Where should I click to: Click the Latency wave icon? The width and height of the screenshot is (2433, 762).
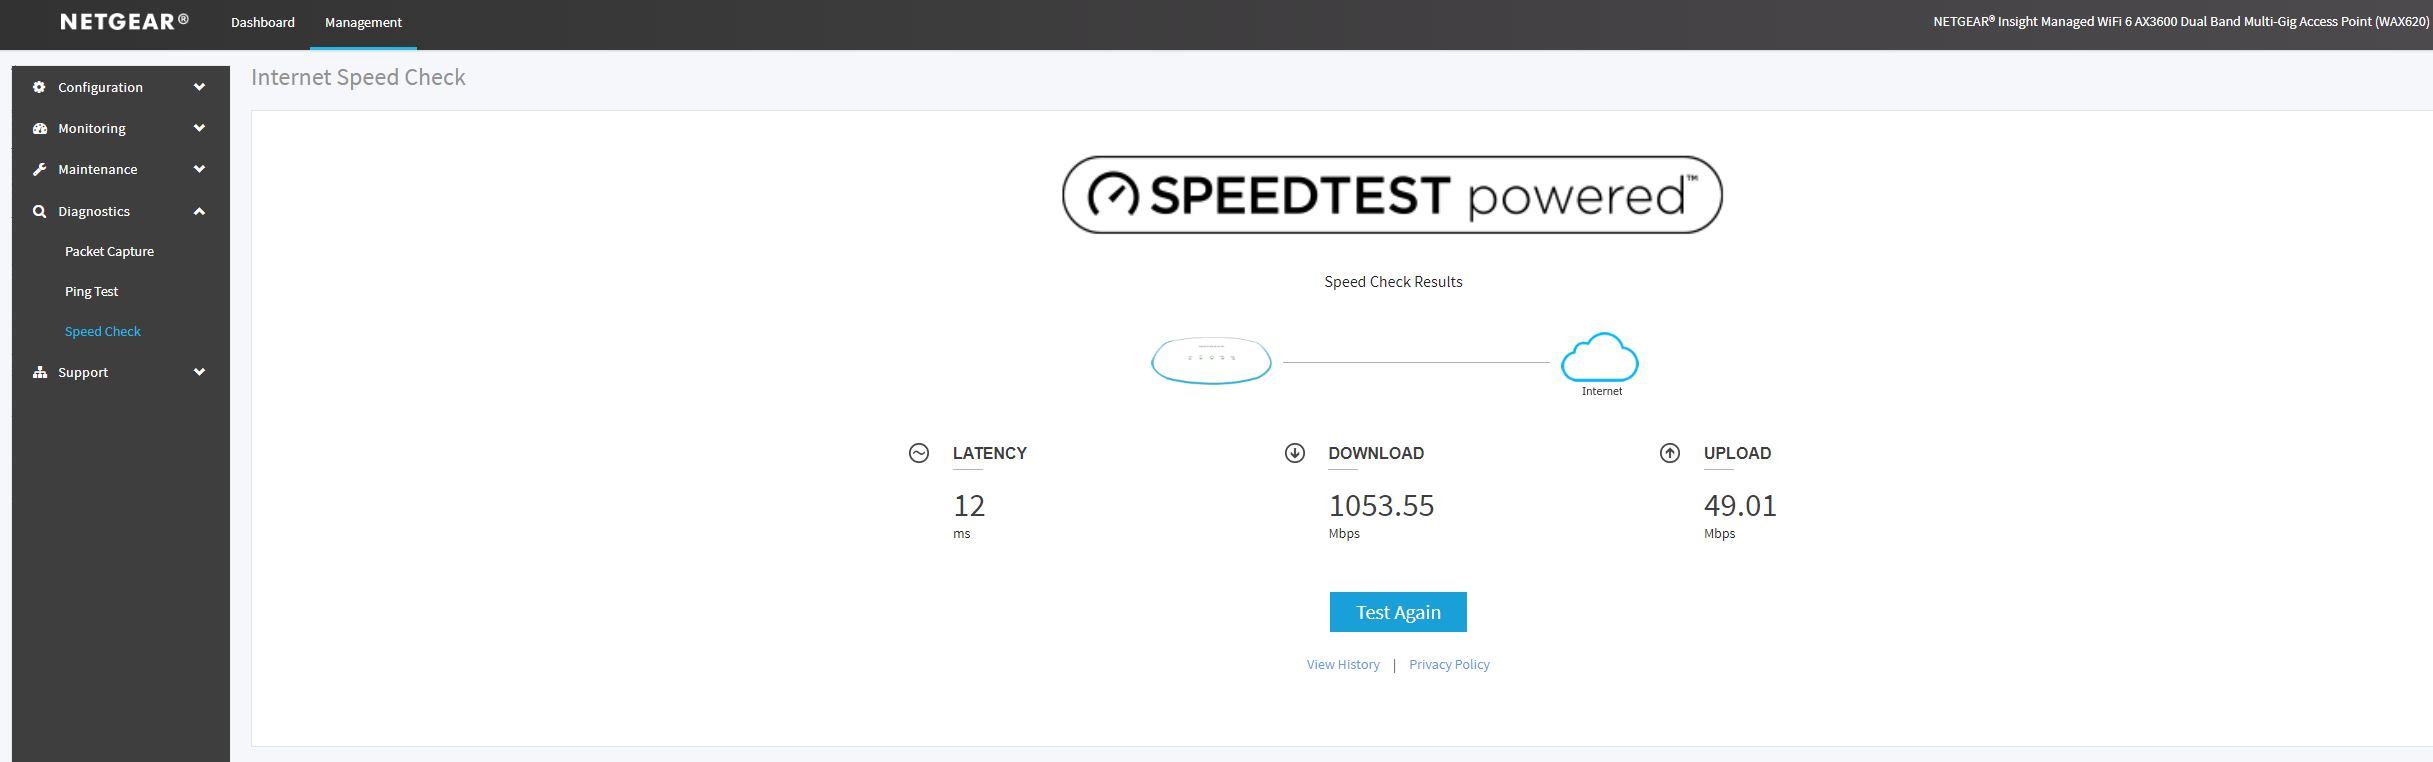tap(918, 453)
